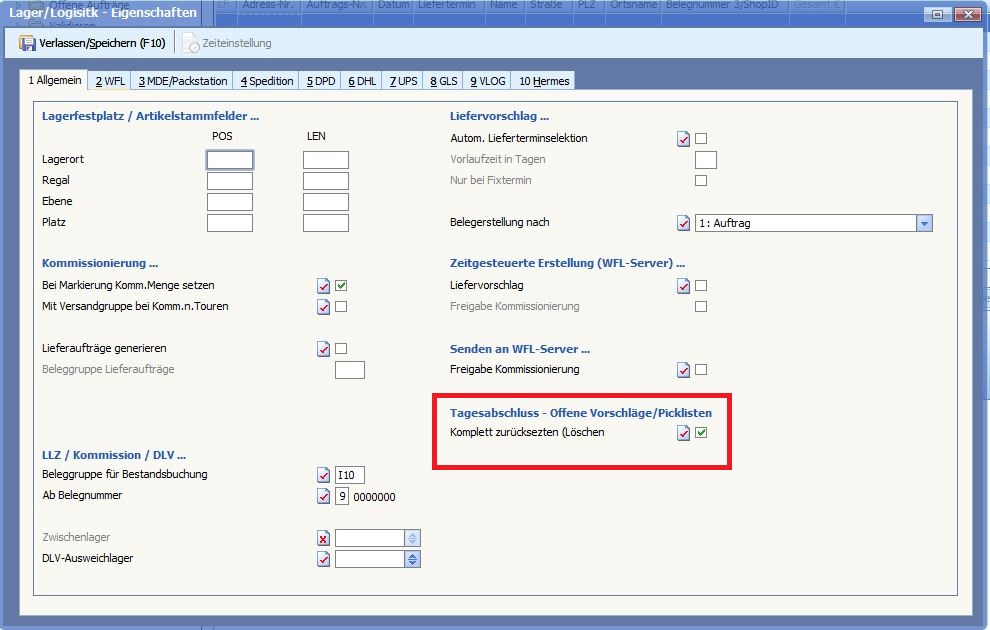Click the Zeiteinstellung toolbar button
This screenshot has height=630, width=990.
click(227, 43)
